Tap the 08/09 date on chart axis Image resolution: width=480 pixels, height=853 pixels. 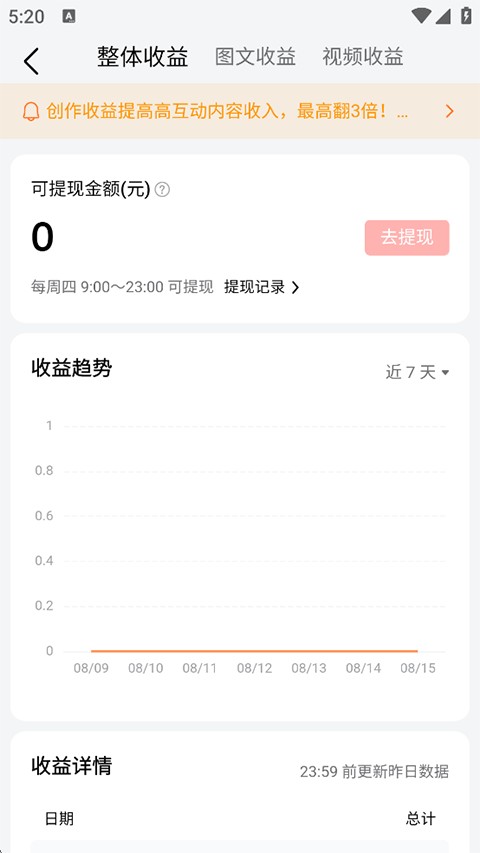point(91,668)
